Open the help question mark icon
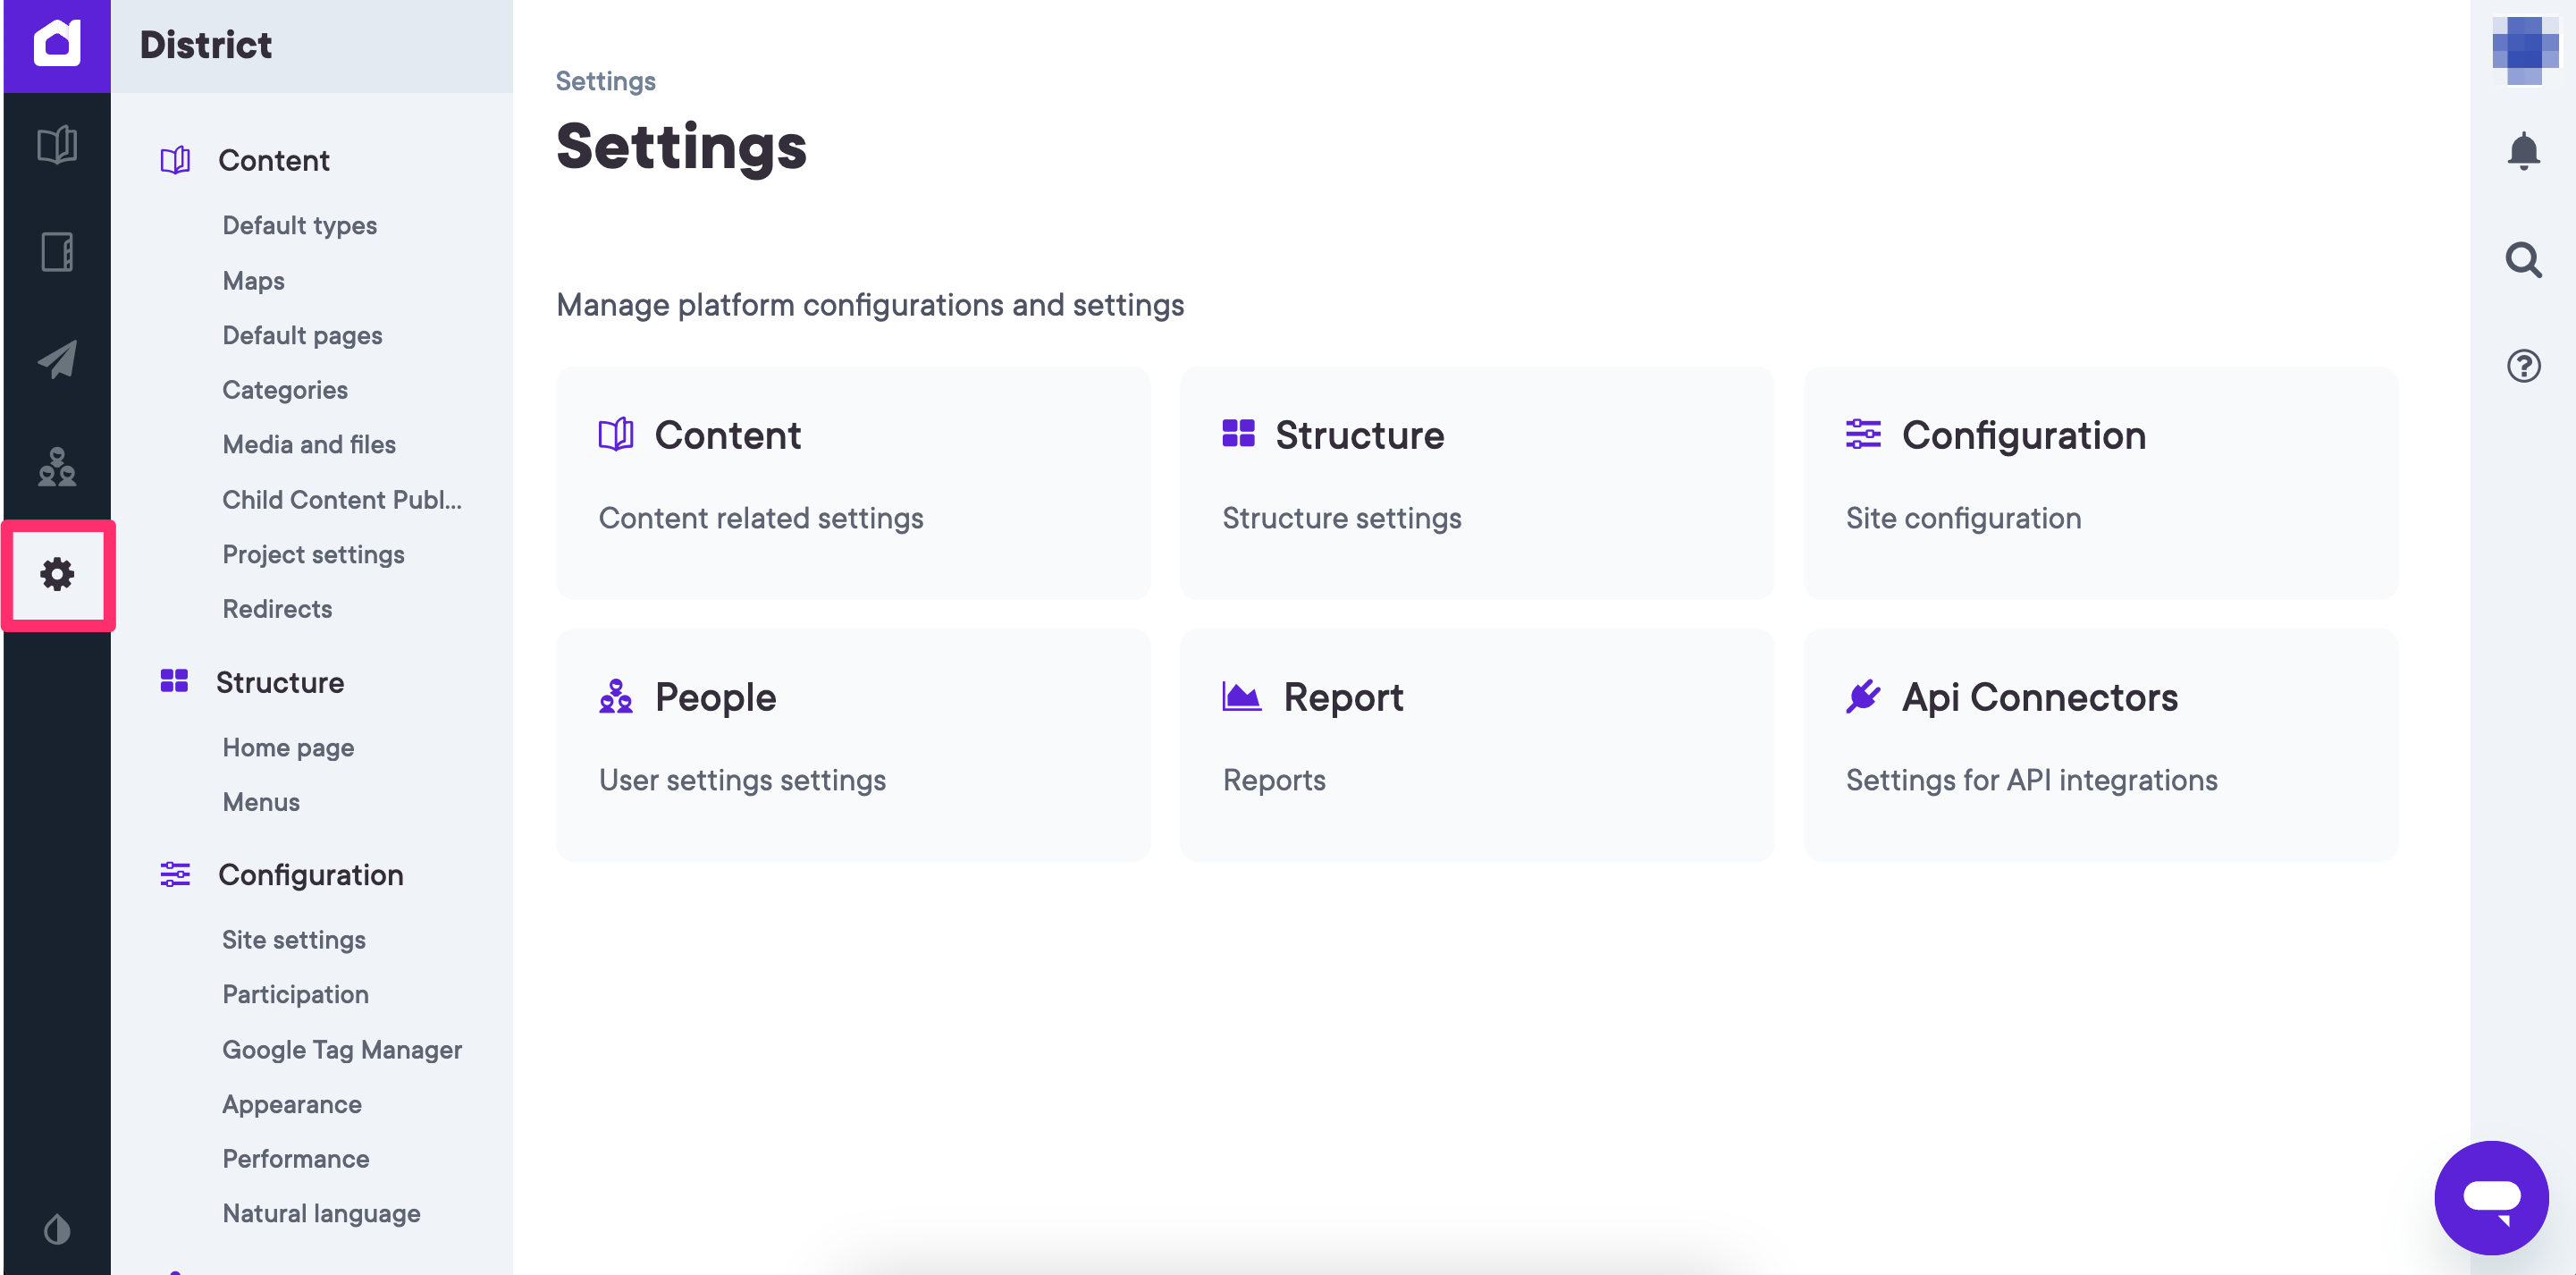2576x1275 pixels. (2523, 366)
